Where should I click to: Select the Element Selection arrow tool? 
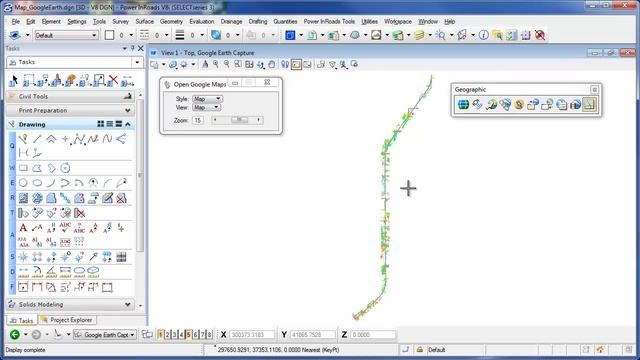point(14,80)
